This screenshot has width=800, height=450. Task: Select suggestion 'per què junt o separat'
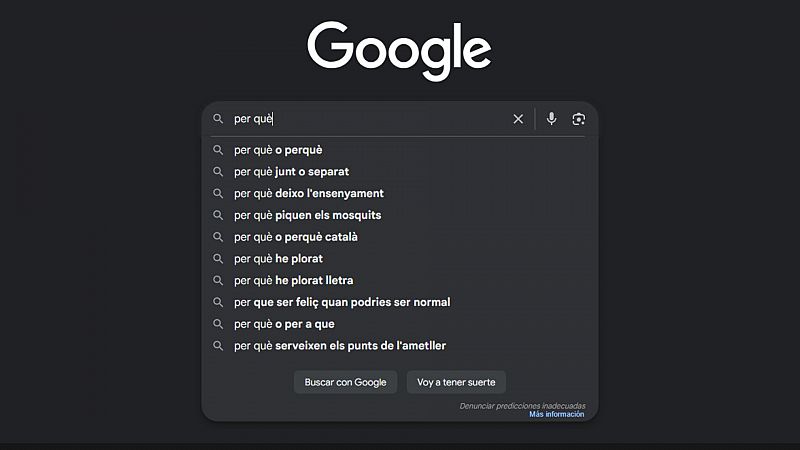click(291, 172)
